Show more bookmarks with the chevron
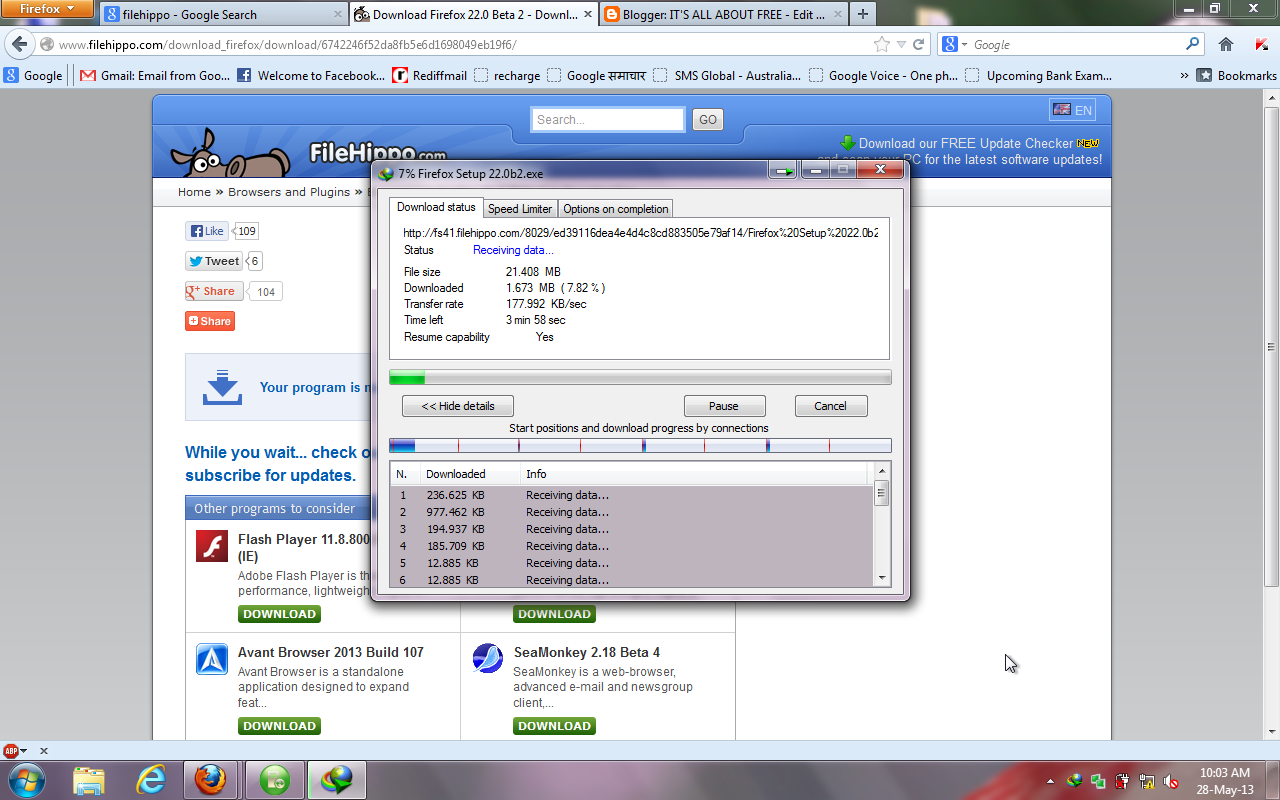Image resolution: width=1280 pixels, height=800 pixels. coord(1184,76)
